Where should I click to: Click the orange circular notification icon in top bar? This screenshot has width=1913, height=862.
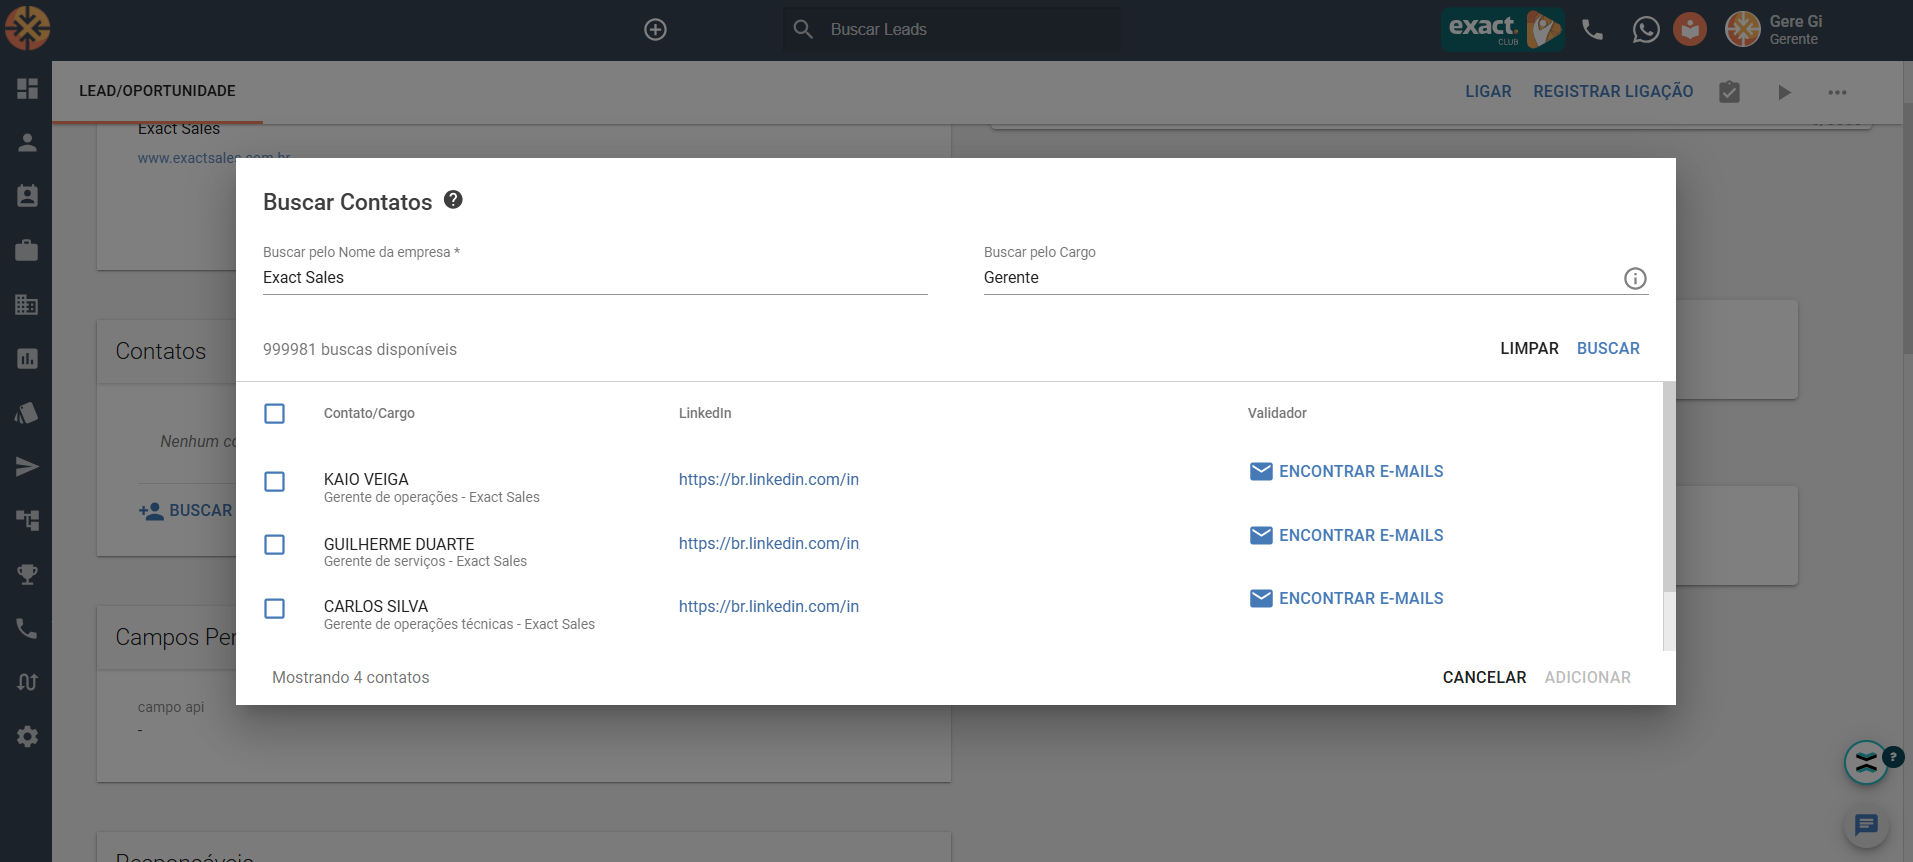(1690, 29)
